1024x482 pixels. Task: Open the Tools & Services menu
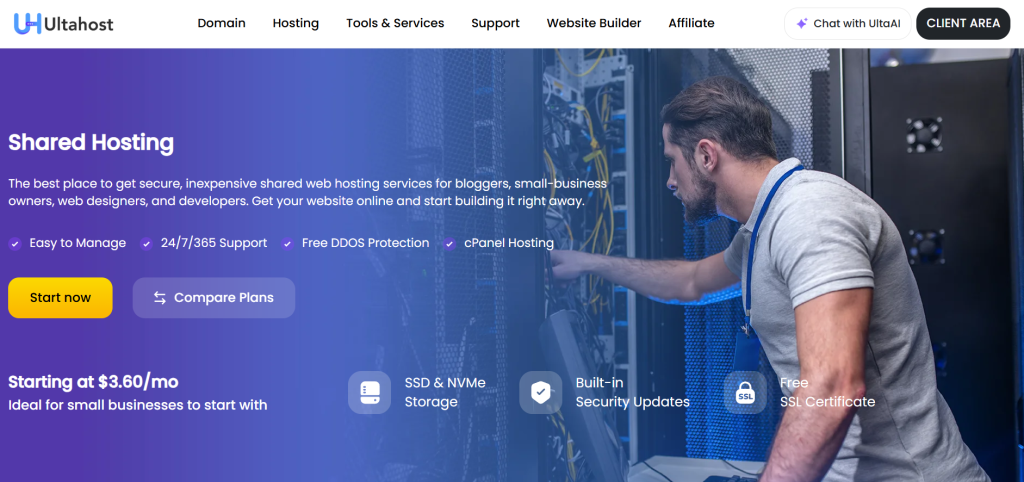pos(395,23)
